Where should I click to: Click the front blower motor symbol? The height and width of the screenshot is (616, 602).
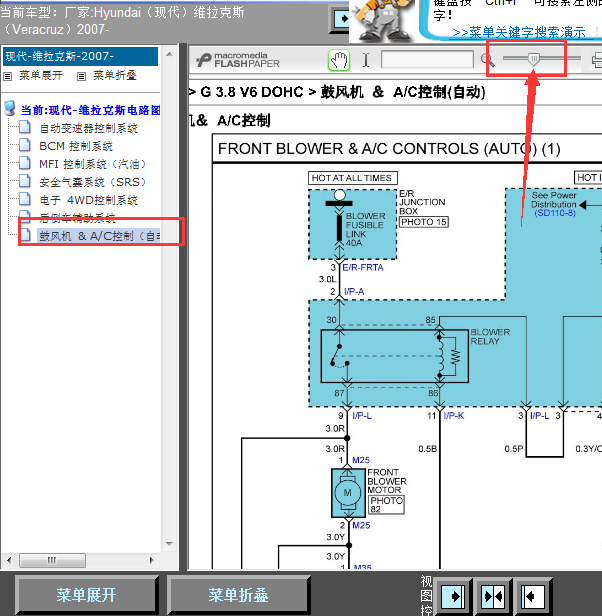[348, 493]
